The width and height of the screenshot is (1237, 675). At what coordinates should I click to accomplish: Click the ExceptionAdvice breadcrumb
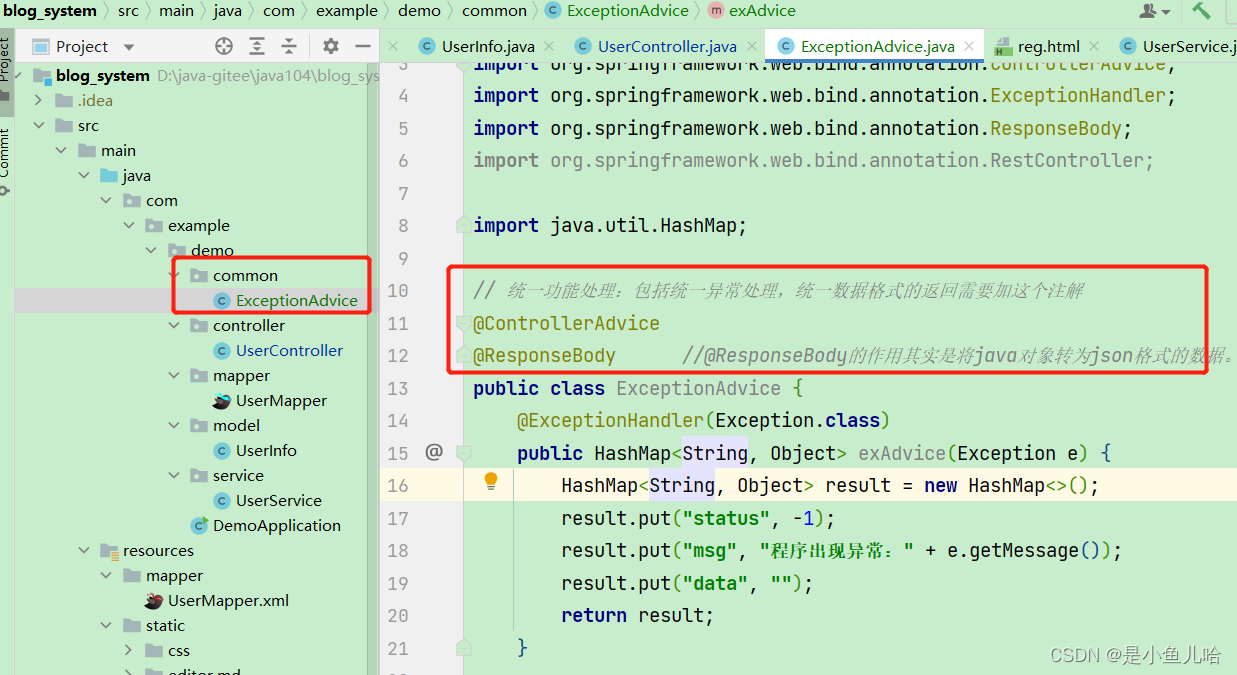pyautogui.click(x=616, y=11)
